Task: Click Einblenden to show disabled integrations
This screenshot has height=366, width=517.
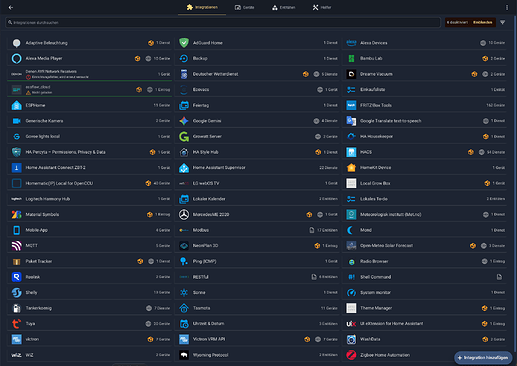Action: tap(482, 22)
